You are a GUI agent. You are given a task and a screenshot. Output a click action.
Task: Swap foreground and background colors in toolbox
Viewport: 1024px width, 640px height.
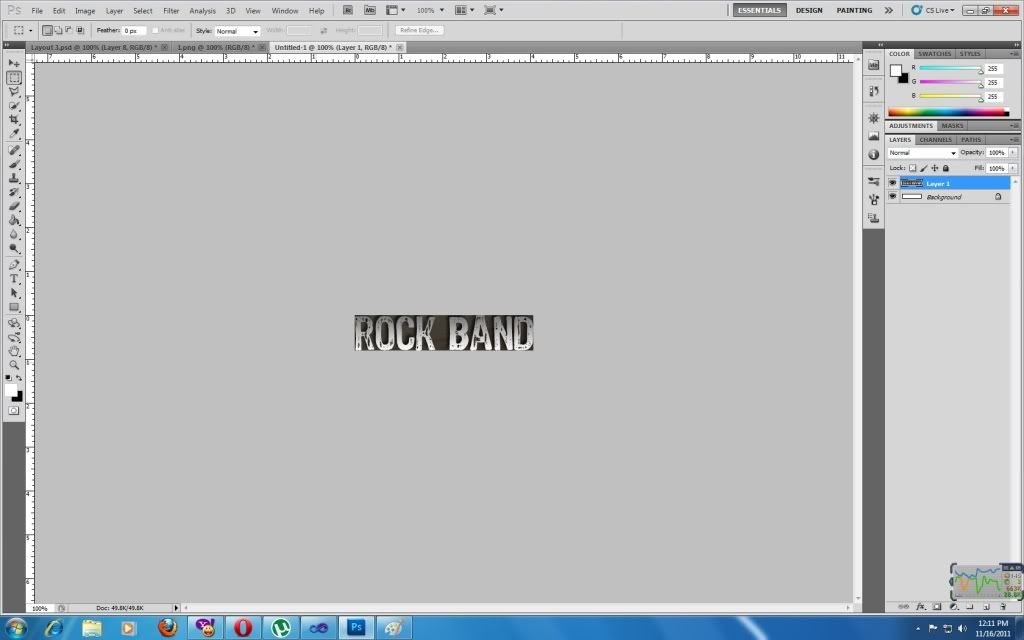coord(19,378)
